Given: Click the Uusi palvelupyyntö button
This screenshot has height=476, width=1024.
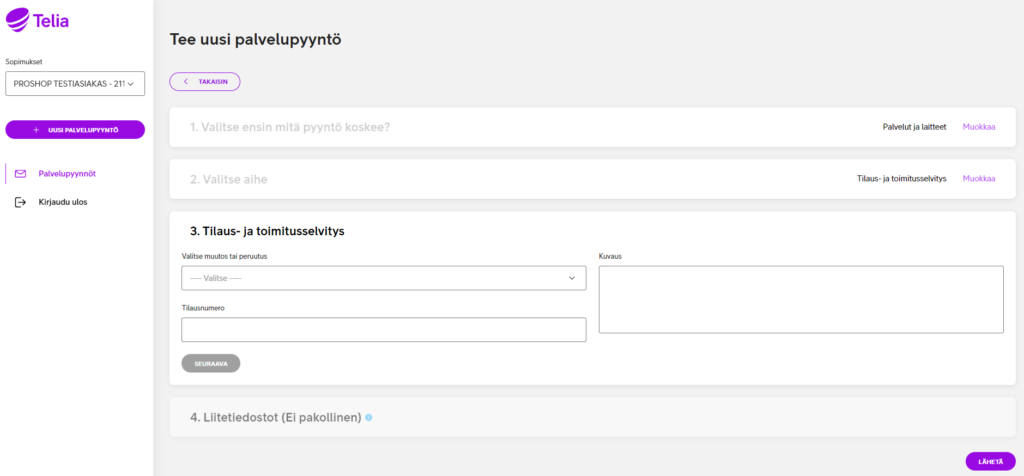Looking at the screenshot, I should click(75, 130).
